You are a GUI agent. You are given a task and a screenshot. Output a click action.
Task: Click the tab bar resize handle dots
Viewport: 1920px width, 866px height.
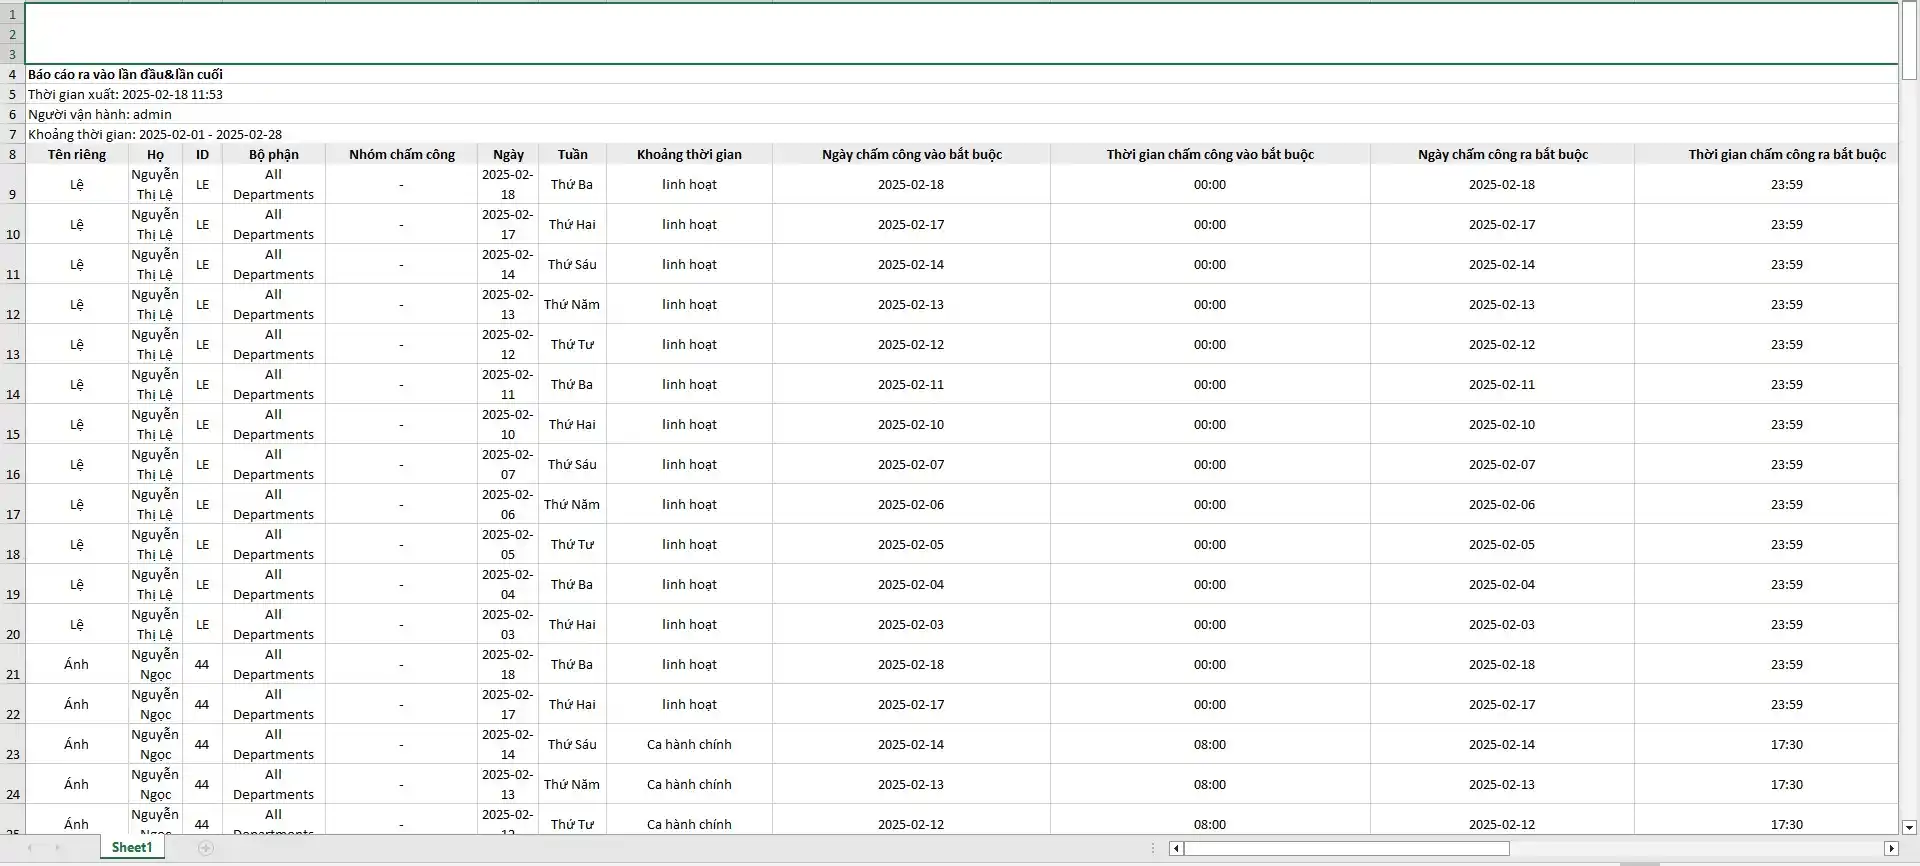(1153, 848)
